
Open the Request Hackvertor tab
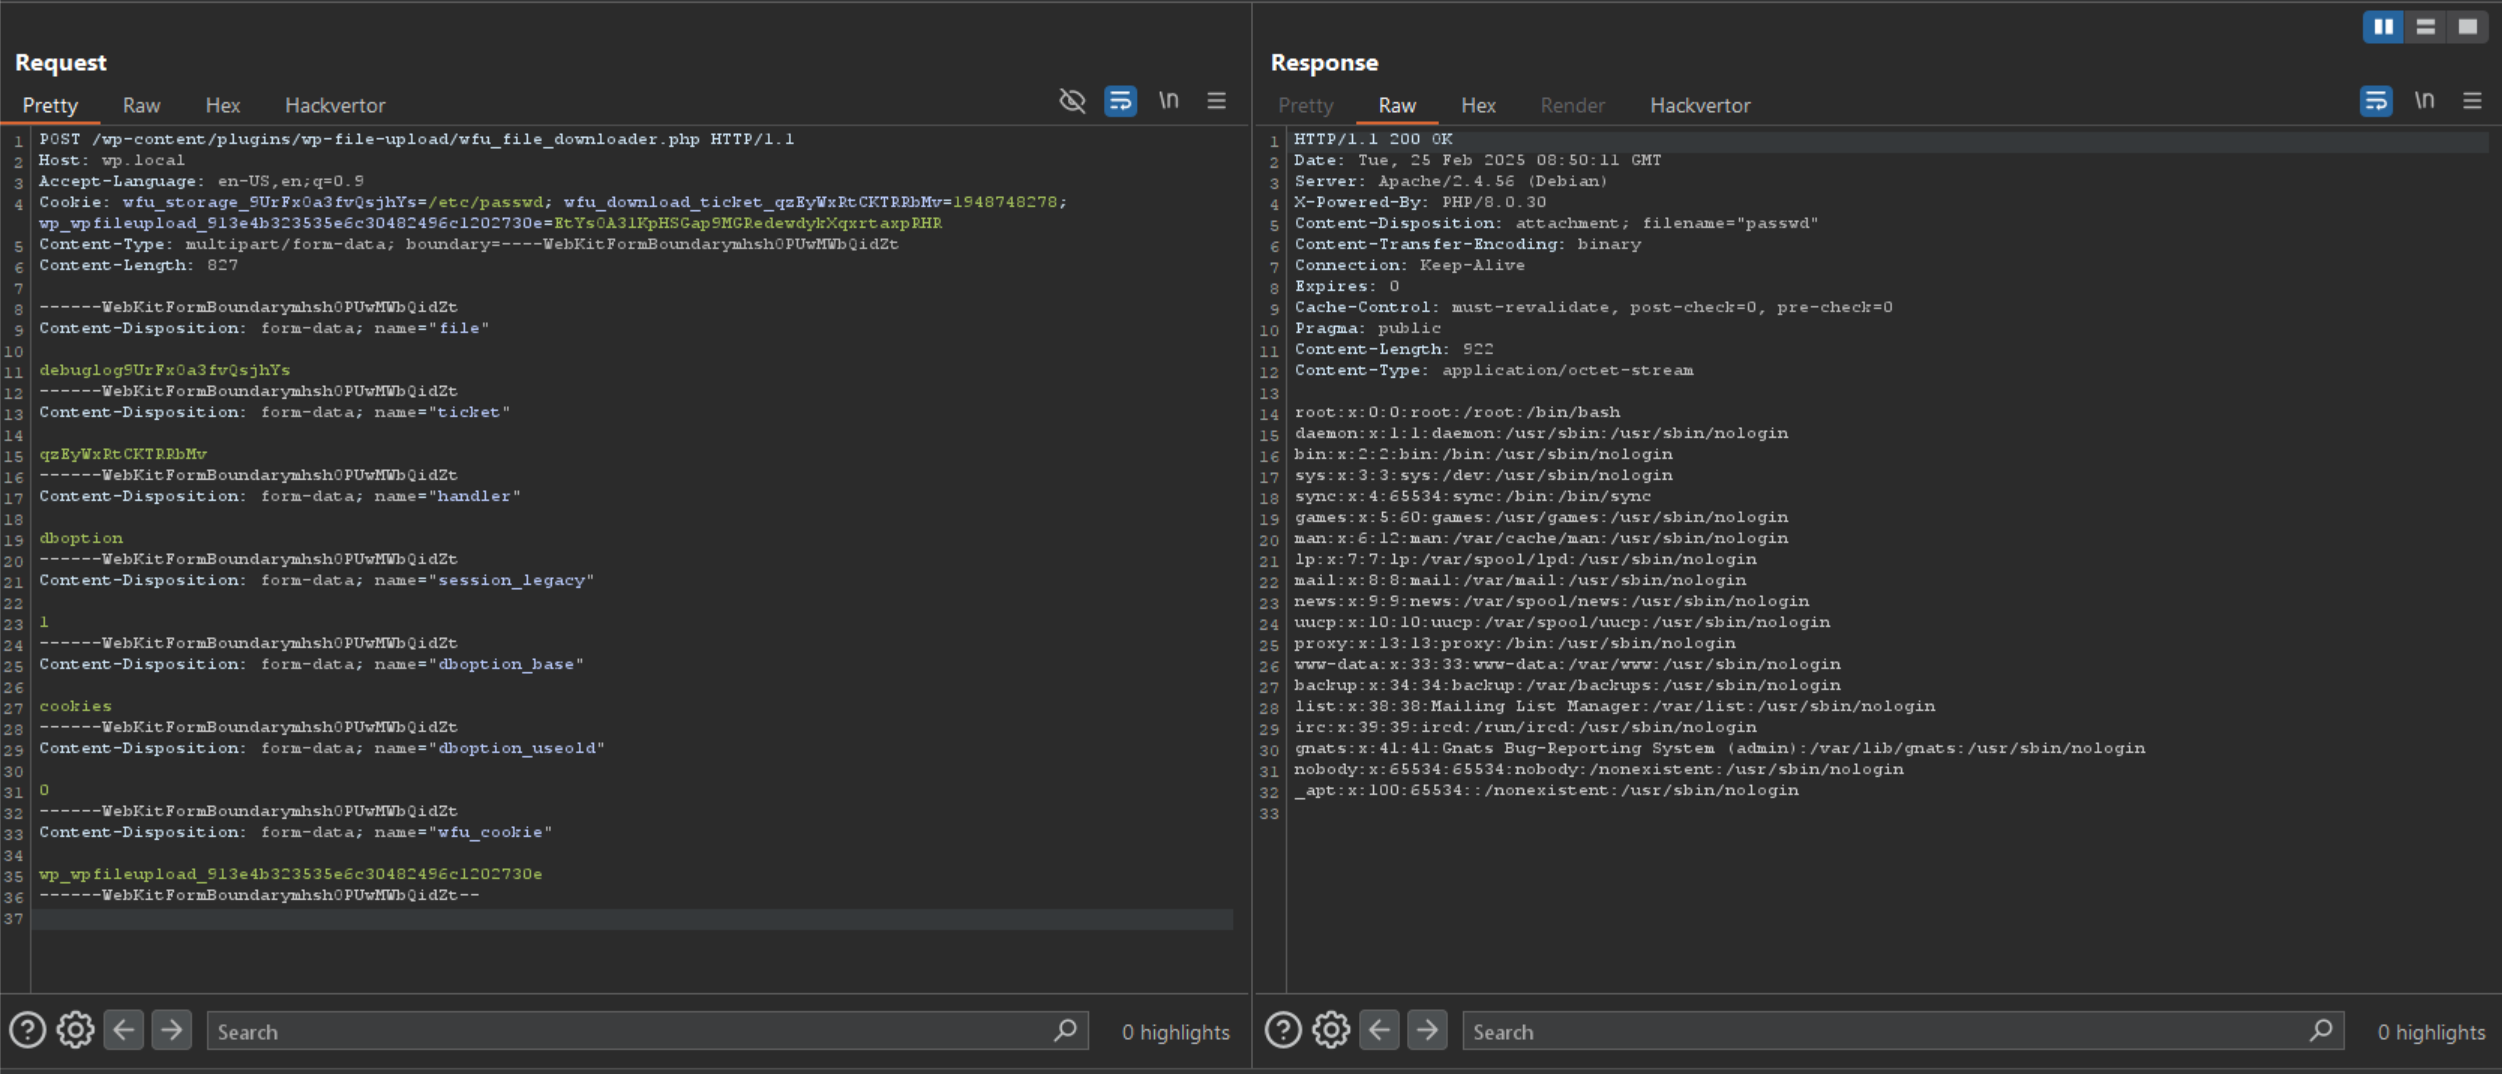tap(335, 105)
